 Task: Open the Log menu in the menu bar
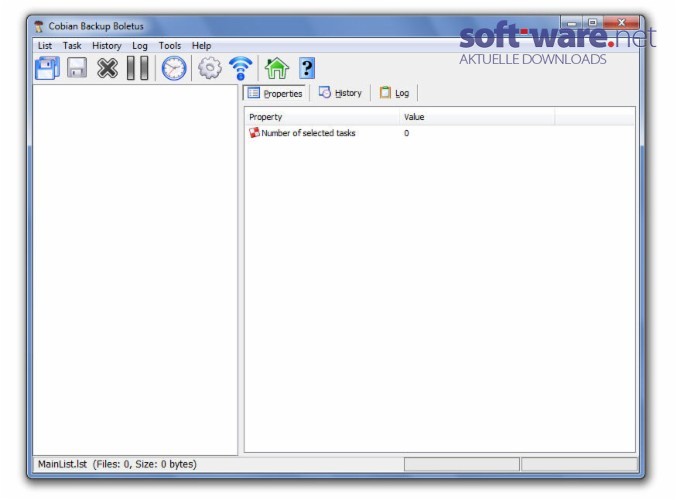(140, 46)
